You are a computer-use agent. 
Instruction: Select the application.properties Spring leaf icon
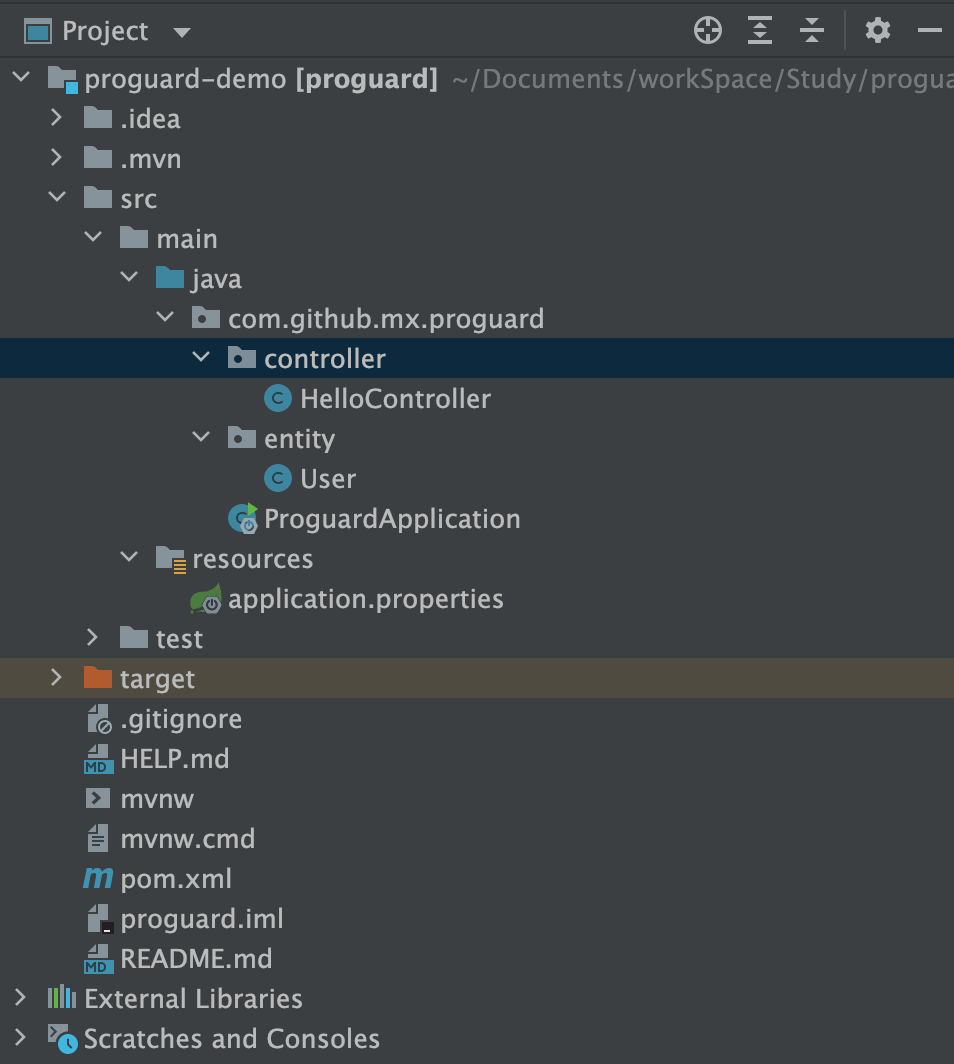tap(206, 598)
